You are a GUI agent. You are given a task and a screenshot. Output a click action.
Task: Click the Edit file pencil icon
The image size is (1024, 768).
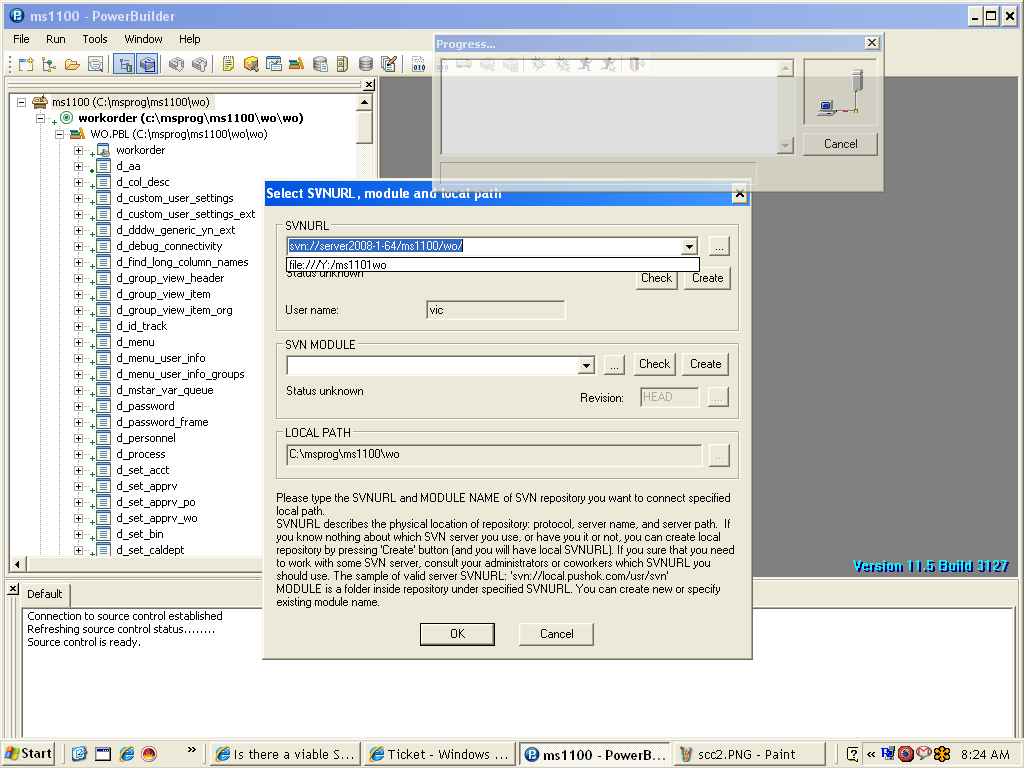389,64
